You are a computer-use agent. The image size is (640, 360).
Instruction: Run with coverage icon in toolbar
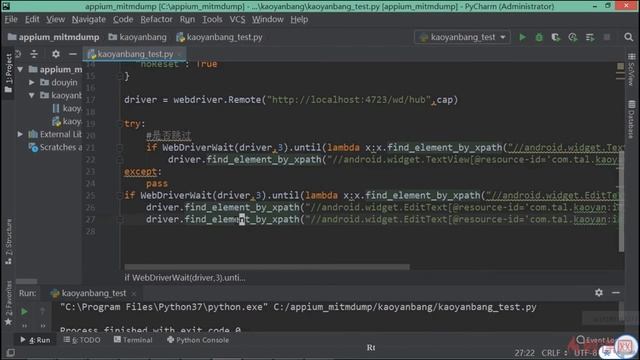click(x=556, y=37)
